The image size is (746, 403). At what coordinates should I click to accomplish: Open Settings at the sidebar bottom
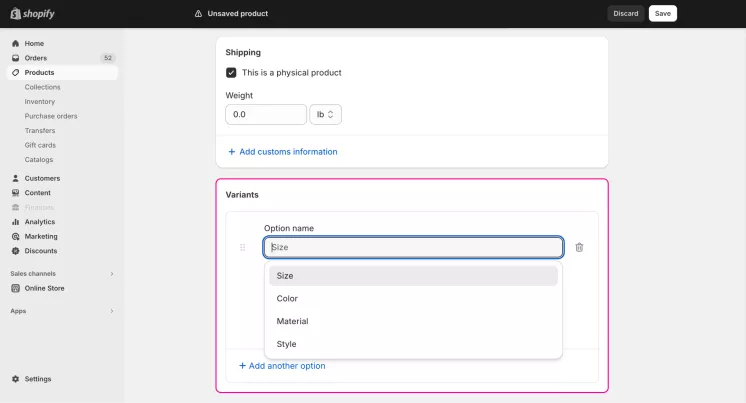[x=38, y=379]
